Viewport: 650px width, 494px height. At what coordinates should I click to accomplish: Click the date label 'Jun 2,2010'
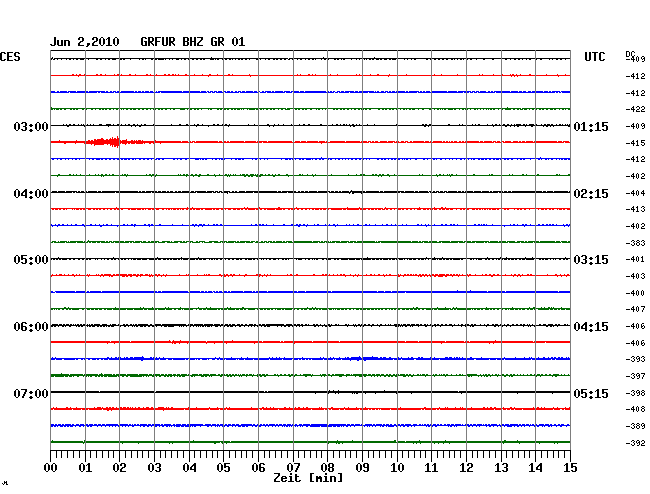coord(85,42)
